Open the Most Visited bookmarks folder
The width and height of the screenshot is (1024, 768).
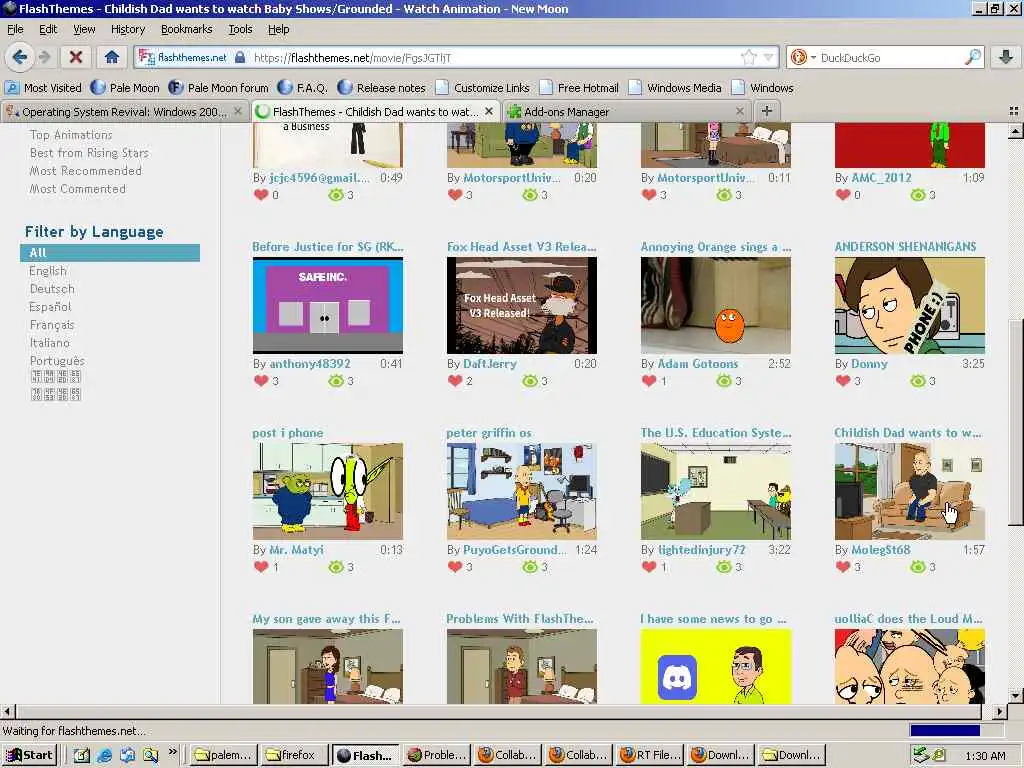coord(44,88)
